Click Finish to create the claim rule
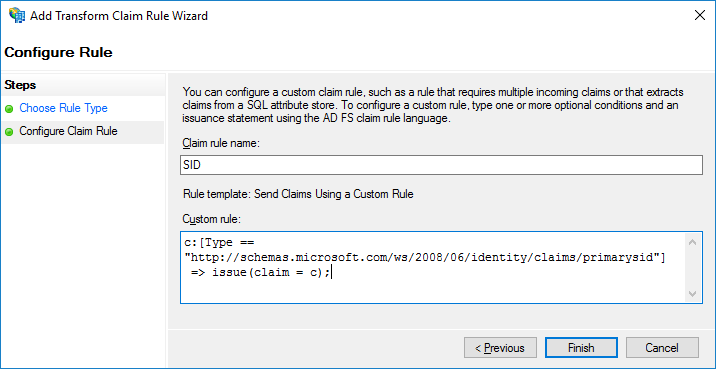Image resolution: width=716 pixels, height=369 pixels. click(x=581, y=348)
